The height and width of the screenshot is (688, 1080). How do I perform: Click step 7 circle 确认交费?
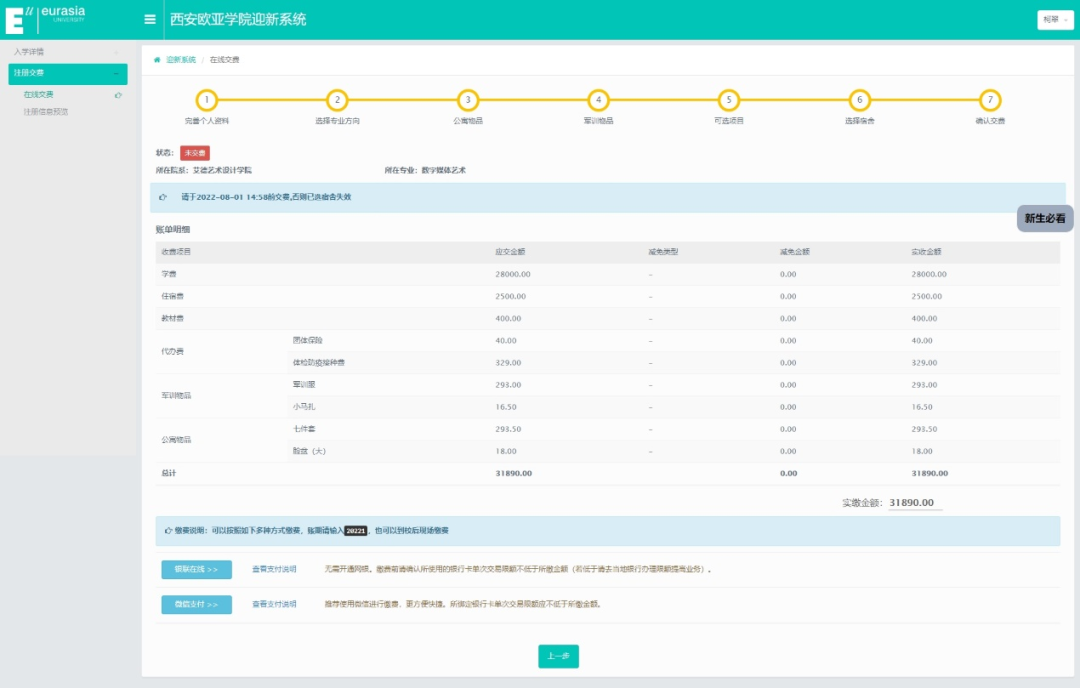coord(989,100)
